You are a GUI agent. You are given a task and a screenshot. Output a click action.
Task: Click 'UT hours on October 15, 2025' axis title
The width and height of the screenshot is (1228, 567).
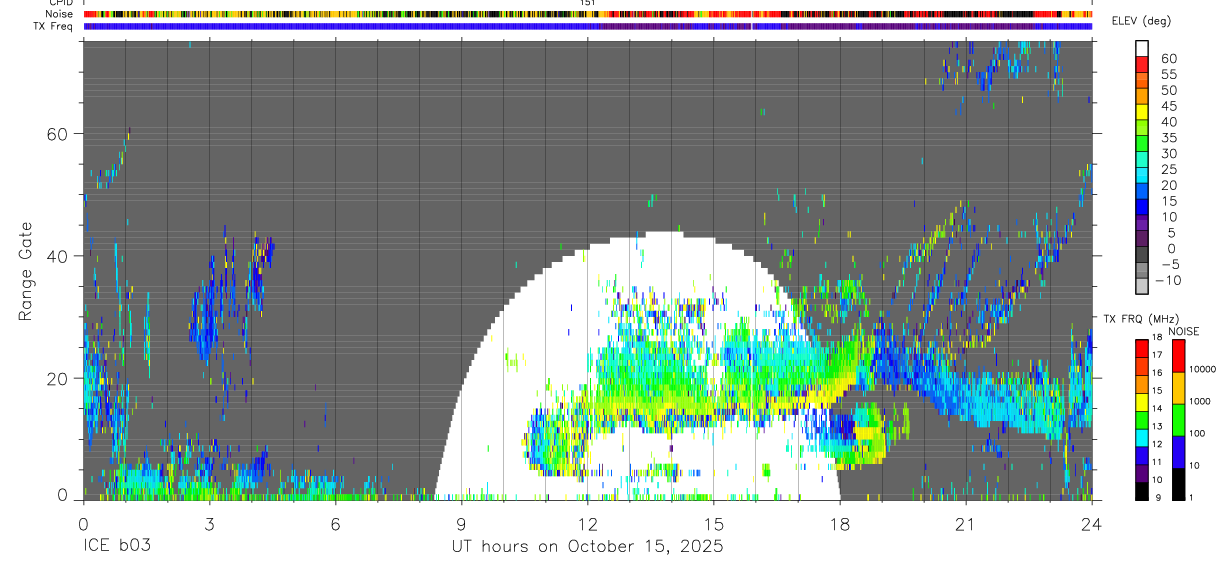586,547
